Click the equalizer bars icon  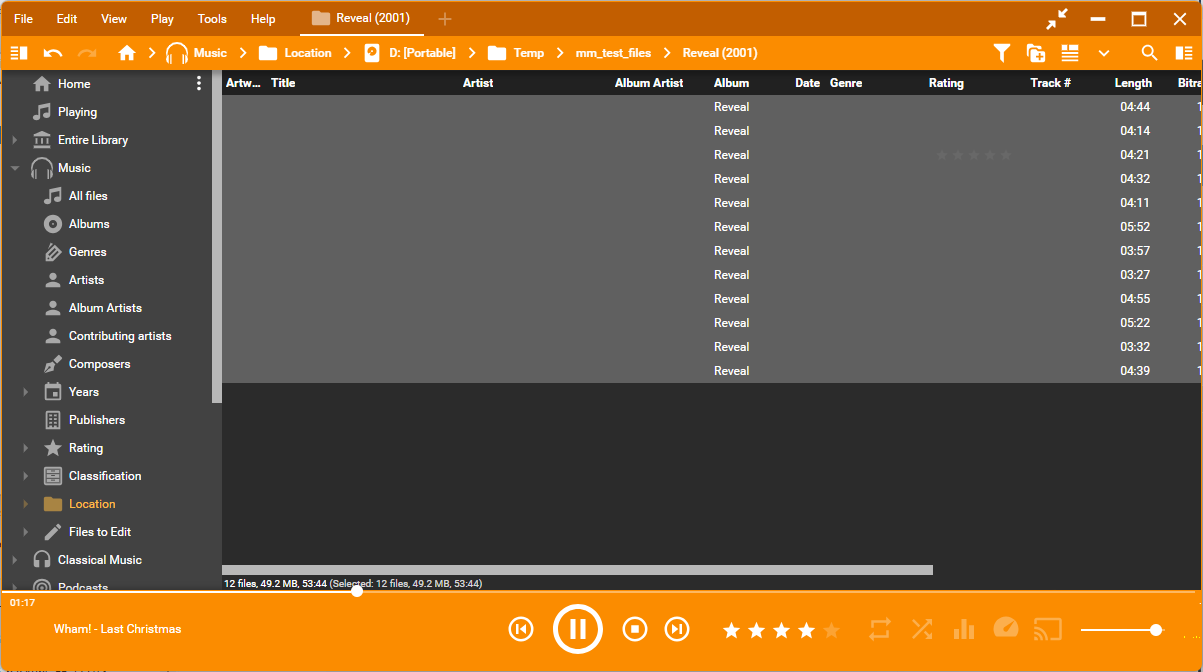(964, 629)
